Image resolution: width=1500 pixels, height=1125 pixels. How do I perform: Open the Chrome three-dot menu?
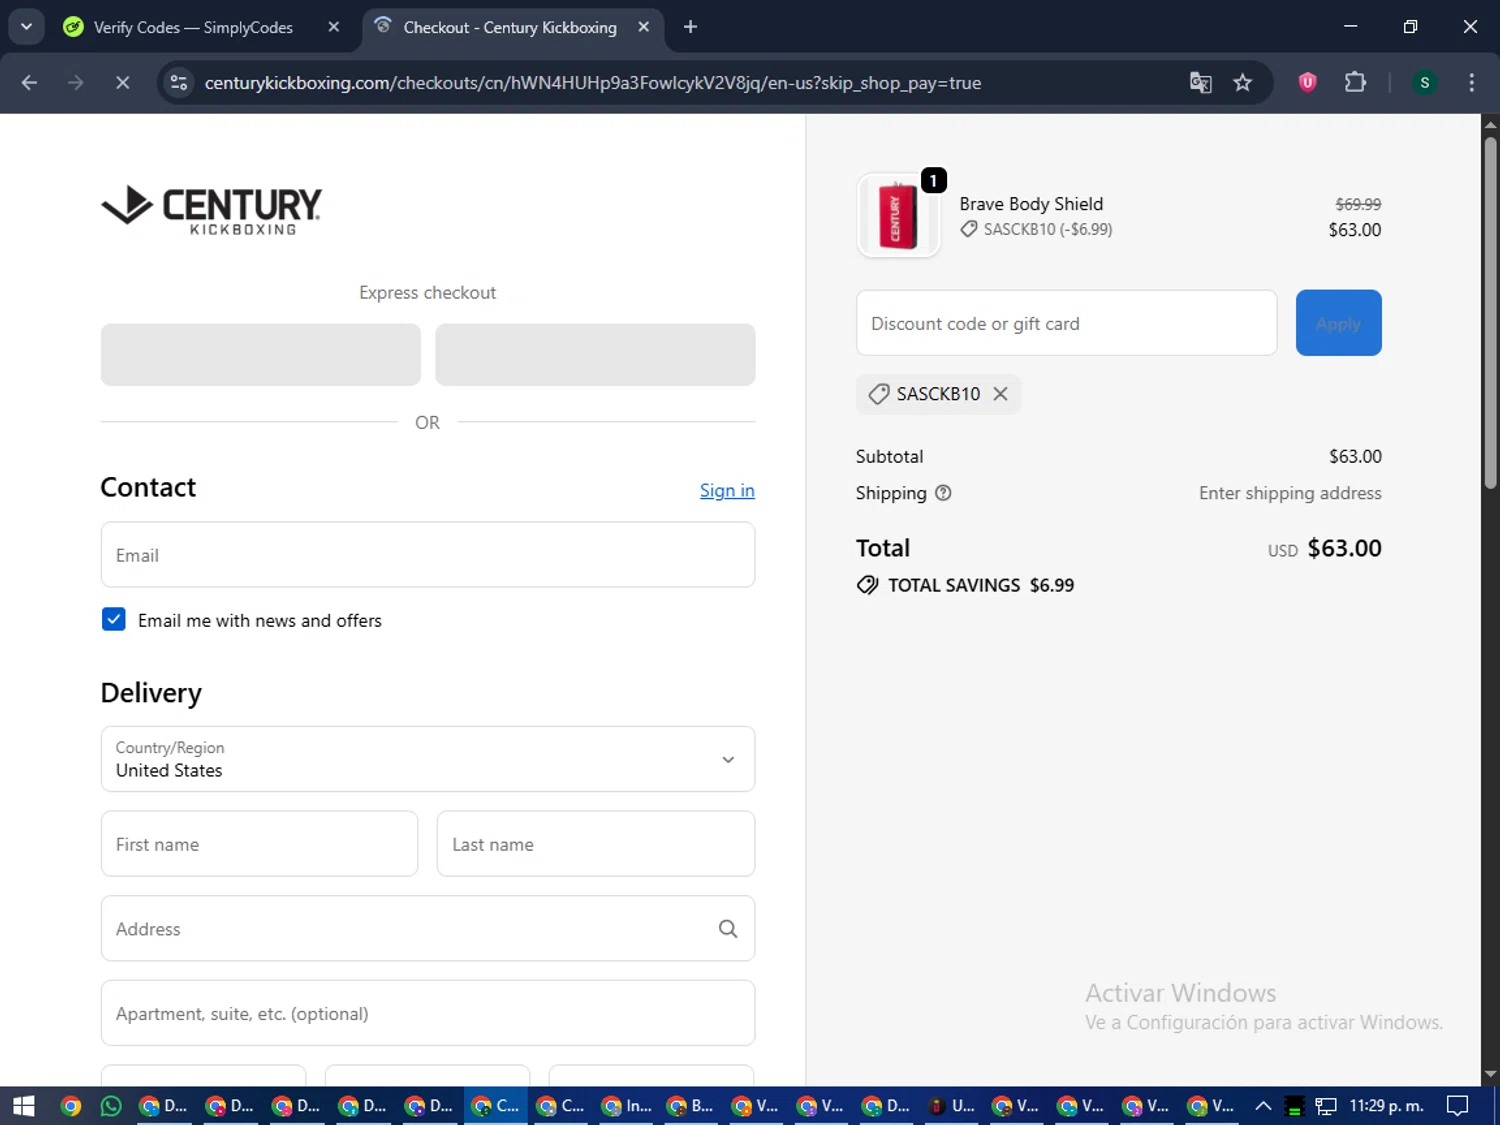(1471, 83)
